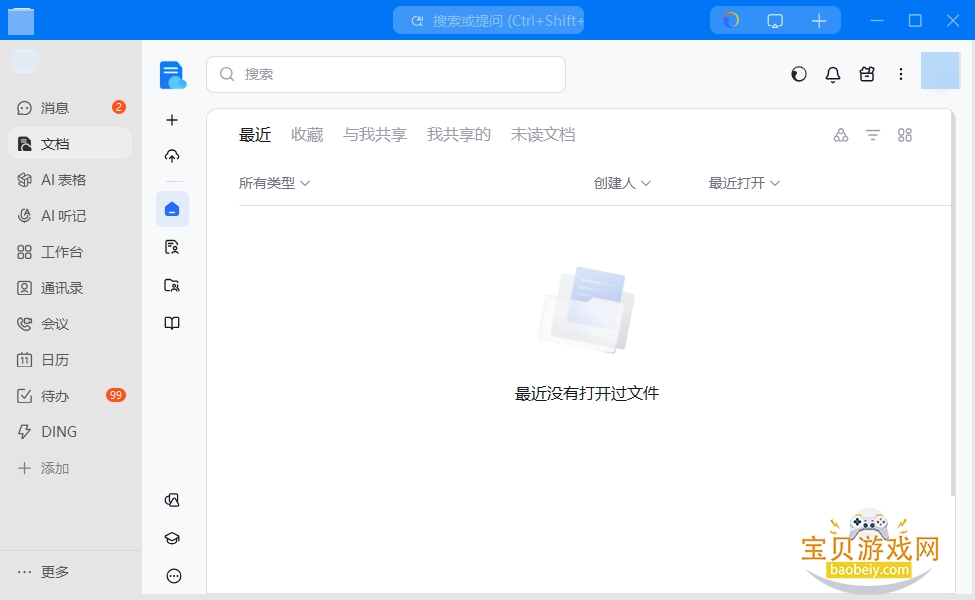Toggle the theme circle icon in header
Viewport: 975px width, 600px height.
pos(799,75)
